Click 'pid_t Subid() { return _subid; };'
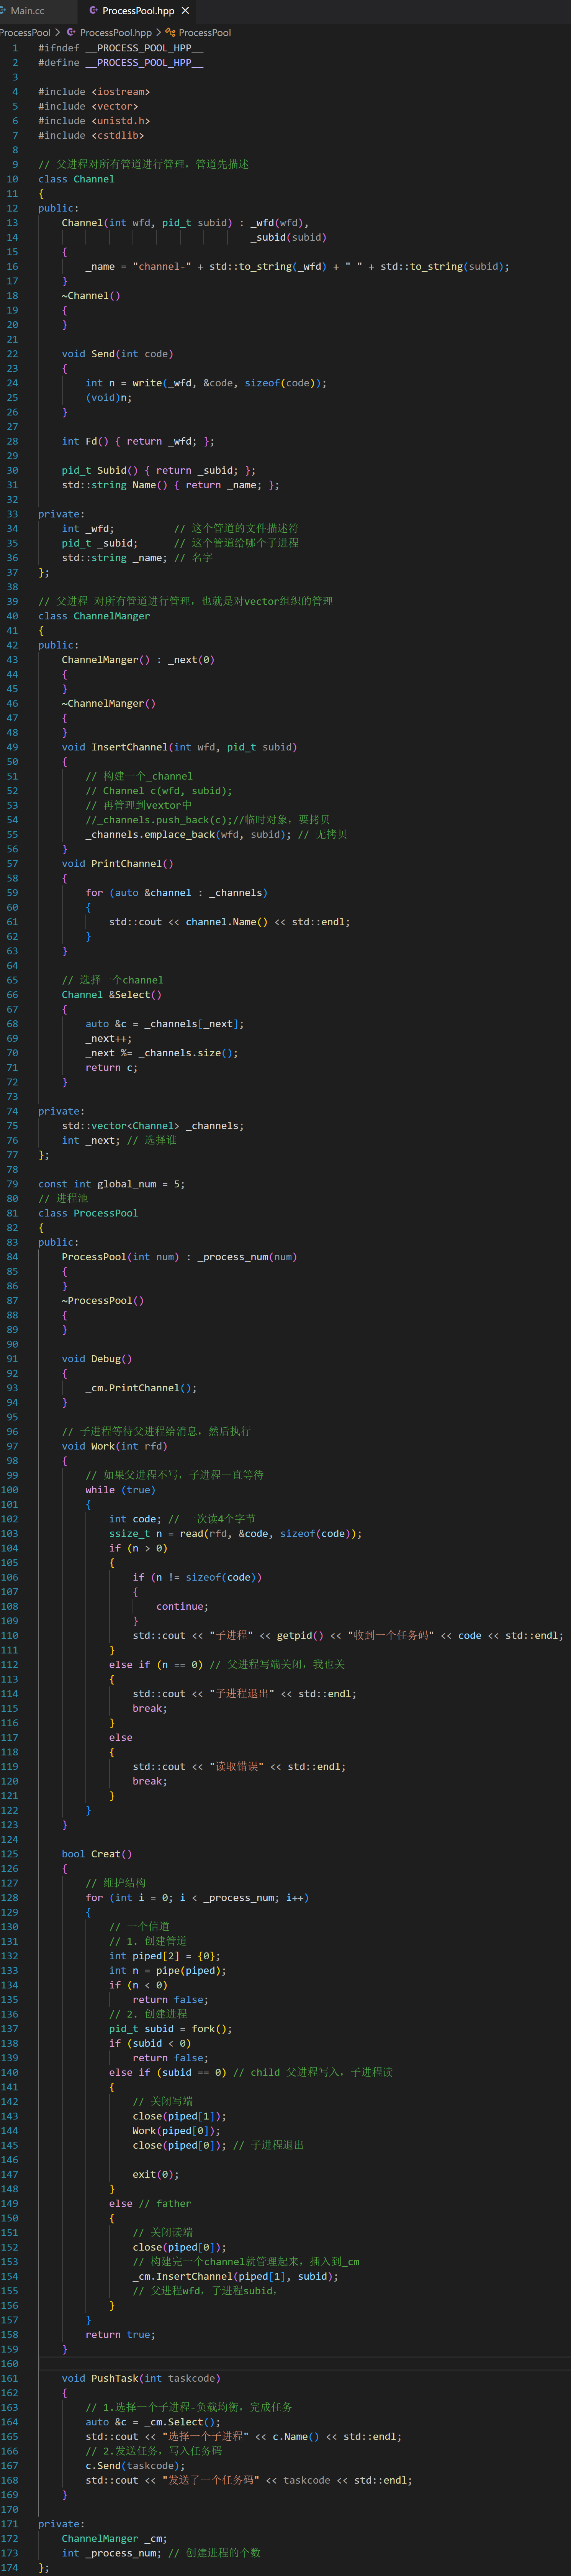This screenshot has height=2576, width=571. coord(158,470)
